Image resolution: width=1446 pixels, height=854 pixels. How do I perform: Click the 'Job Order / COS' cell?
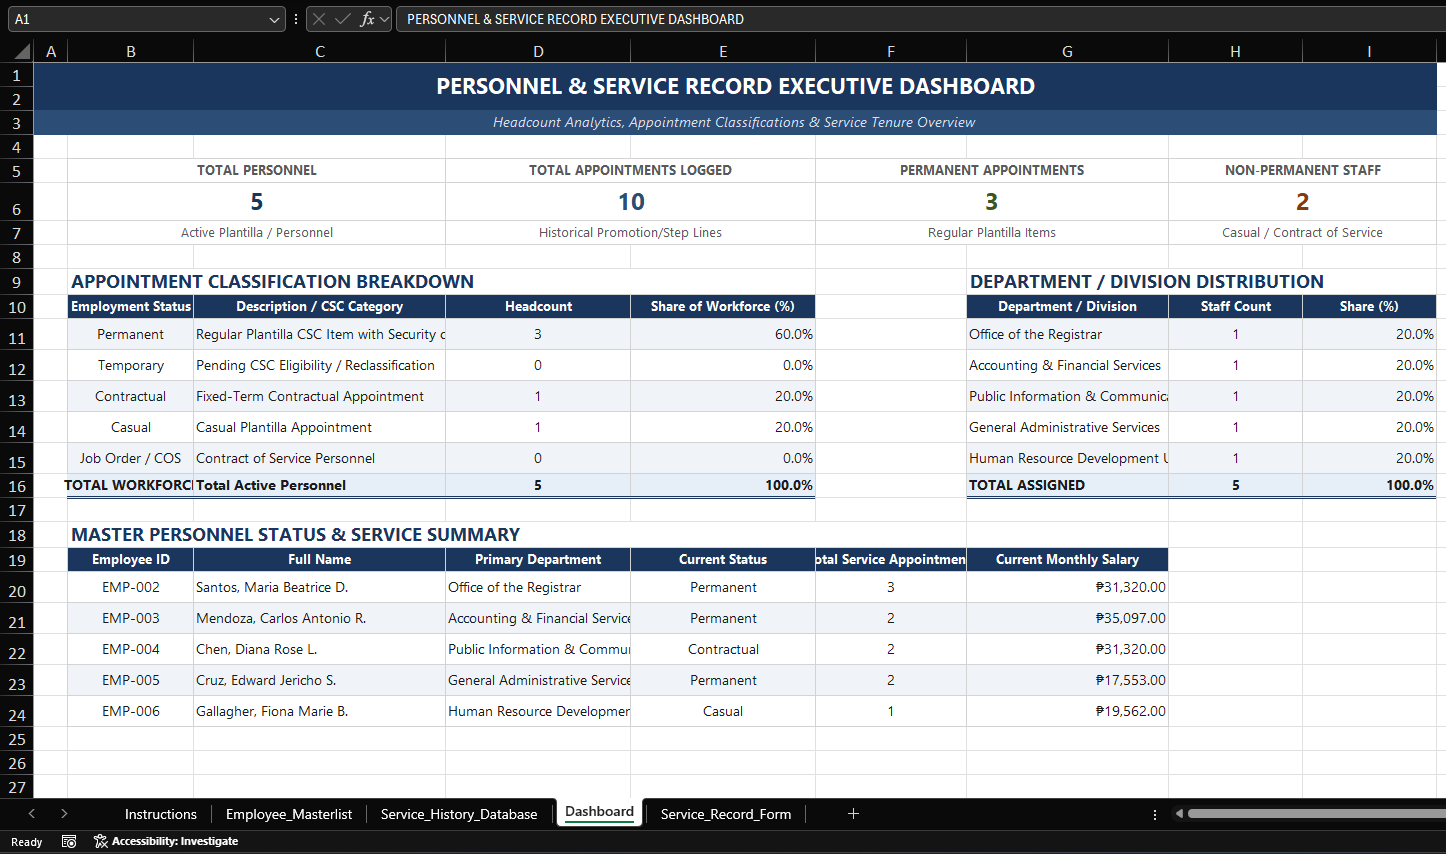pos(131,458)
